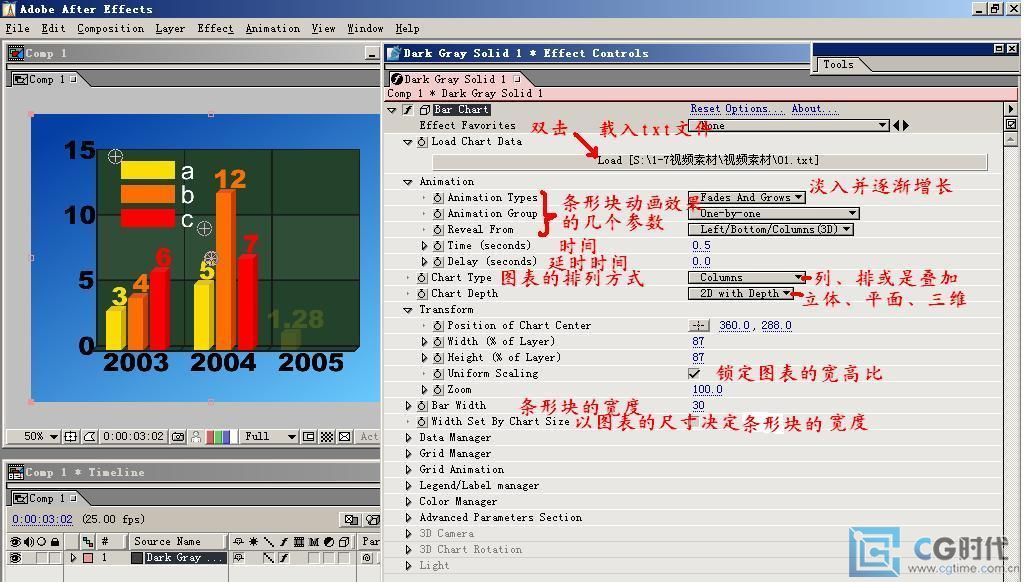
Task: Open the Chart Type Columns dropdown
Action: [x=746, y=278]
